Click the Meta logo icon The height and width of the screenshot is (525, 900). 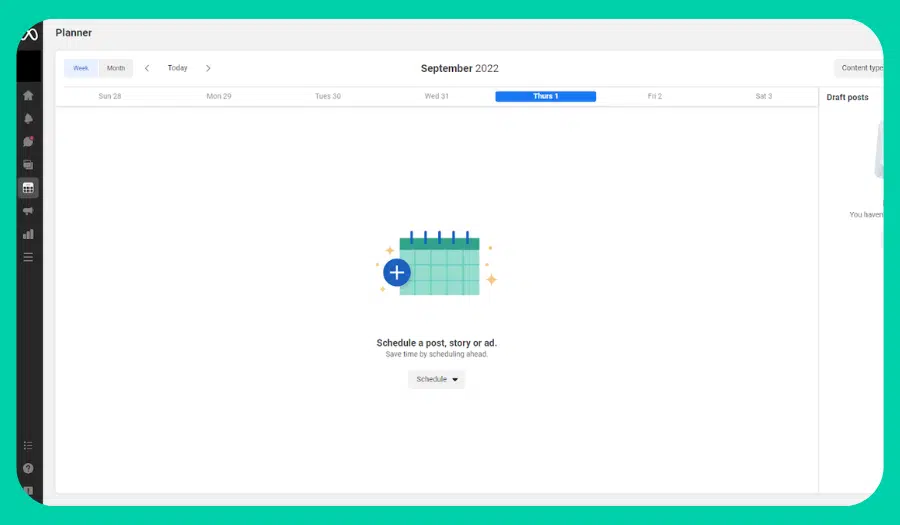(x=29, y=35)
